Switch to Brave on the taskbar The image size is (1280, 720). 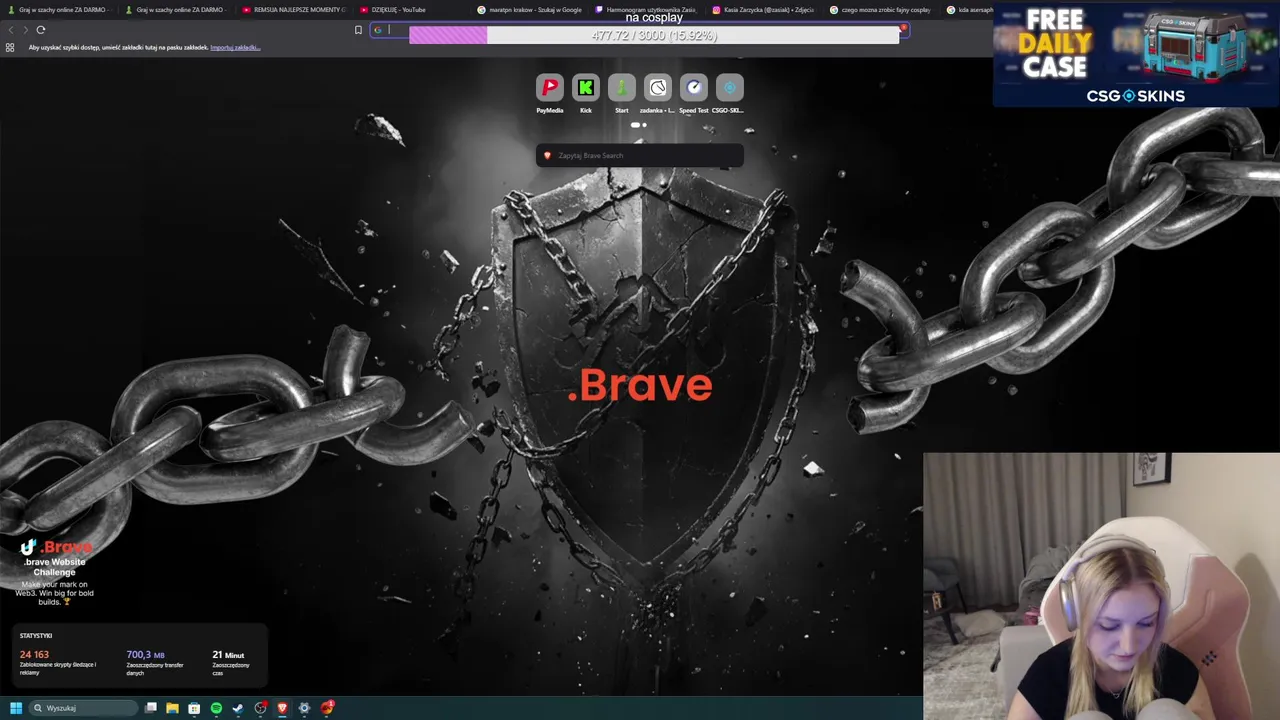pos(282,708)
